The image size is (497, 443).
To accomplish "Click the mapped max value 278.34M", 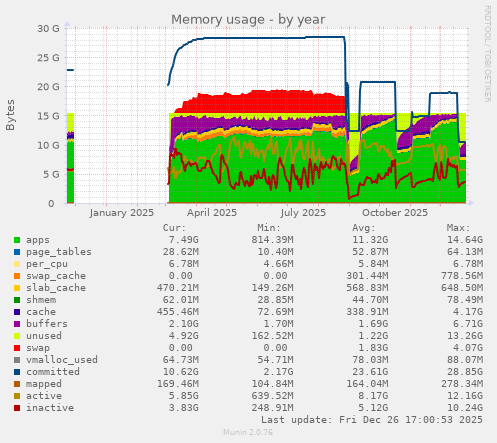I will (462, 384).
